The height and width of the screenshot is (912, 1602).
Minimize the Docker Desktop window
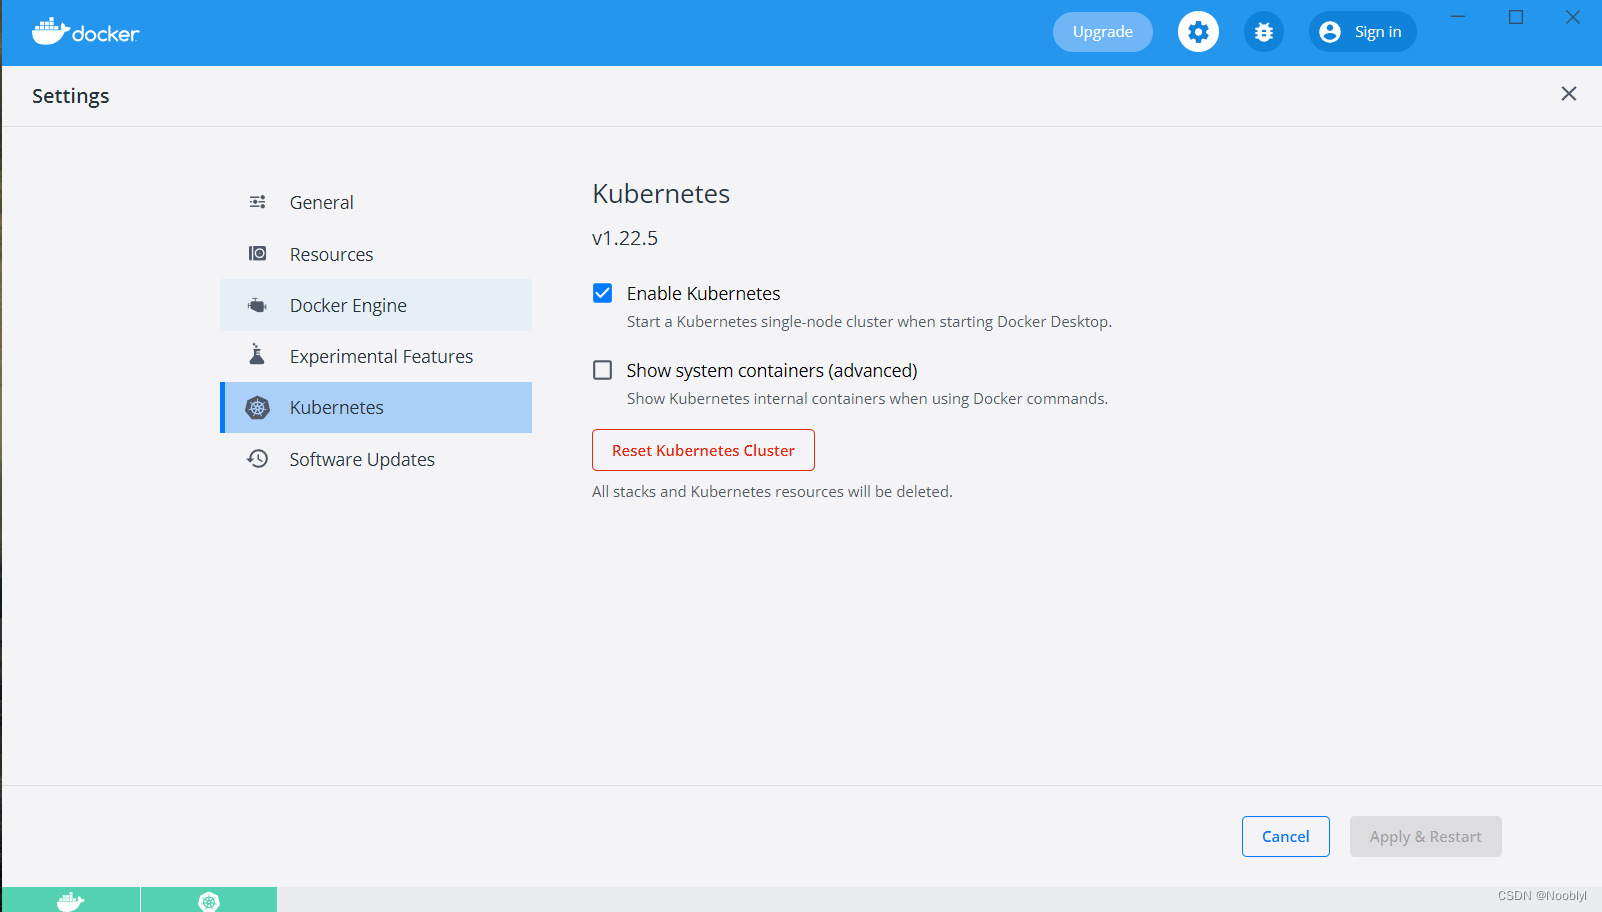click(x=1458, y=17)
